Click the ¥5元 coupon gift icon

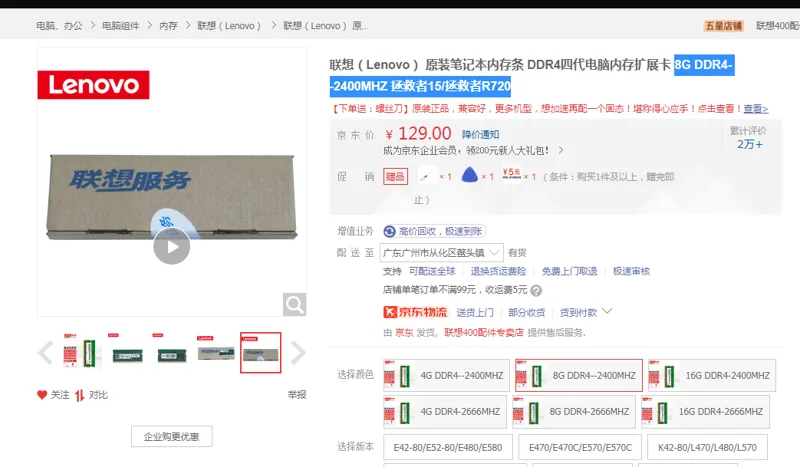tap(511, 176)
